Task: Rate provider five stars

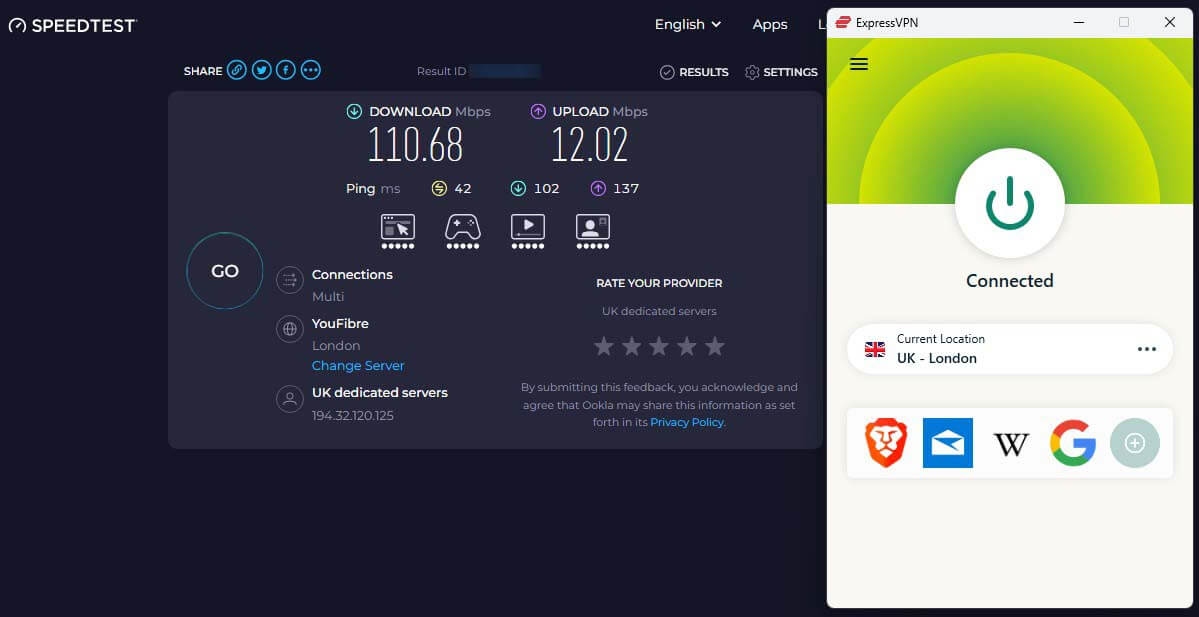Action: click(714, 346)
